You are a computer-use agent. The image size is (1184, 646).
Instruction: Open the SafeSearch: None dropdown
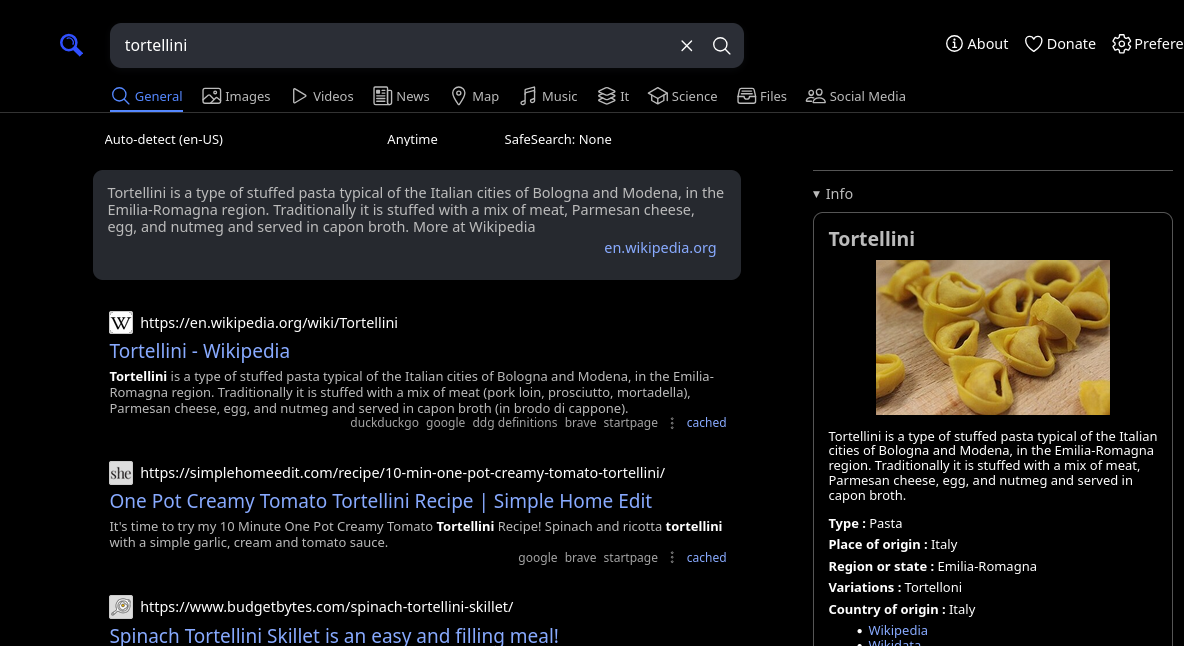[x=558, y=140]
